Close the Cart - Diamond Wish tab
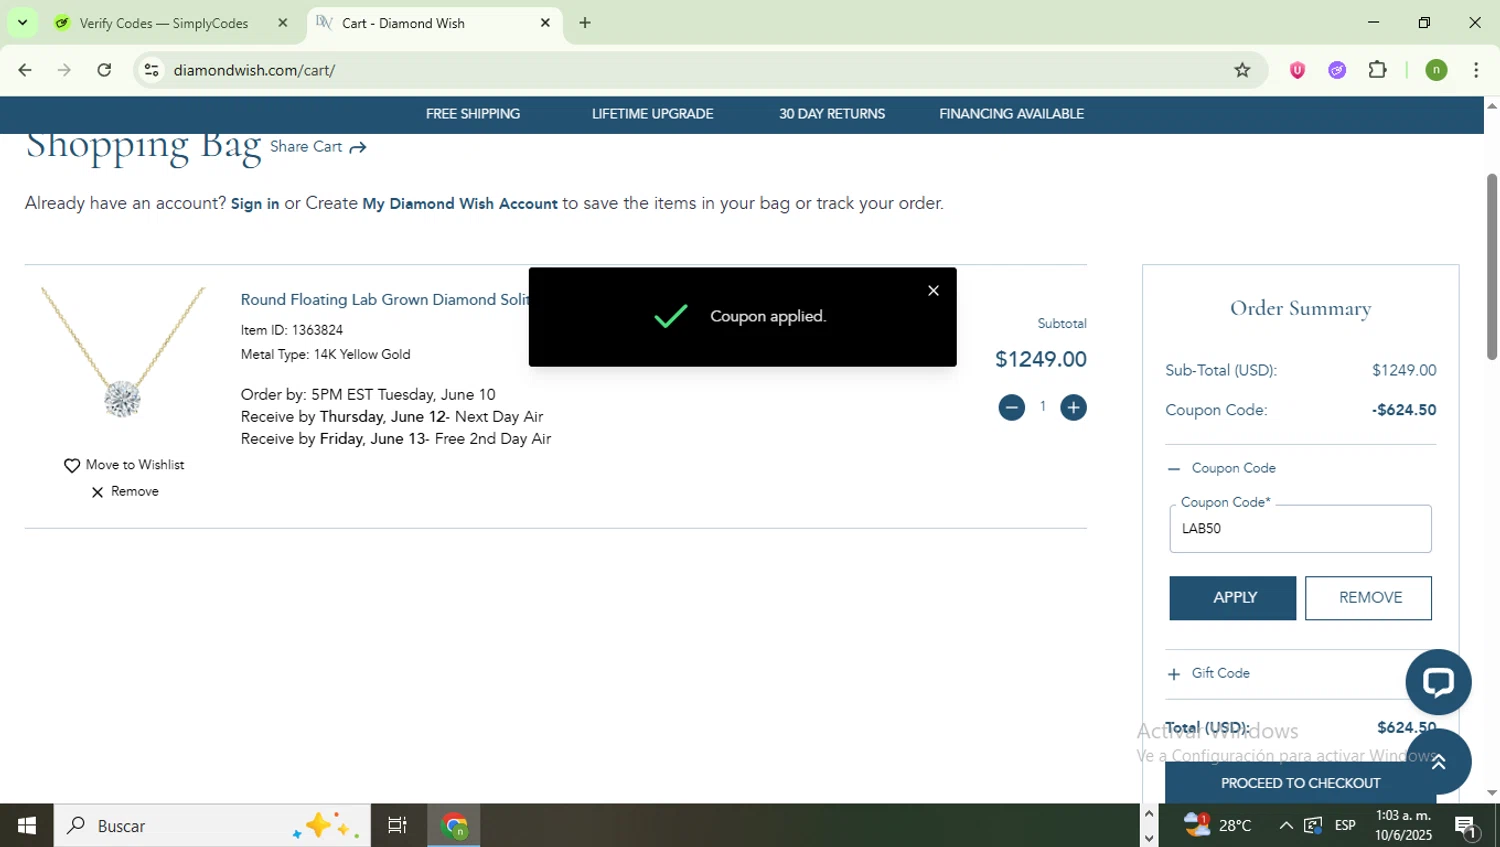 (x=545, y=22)
